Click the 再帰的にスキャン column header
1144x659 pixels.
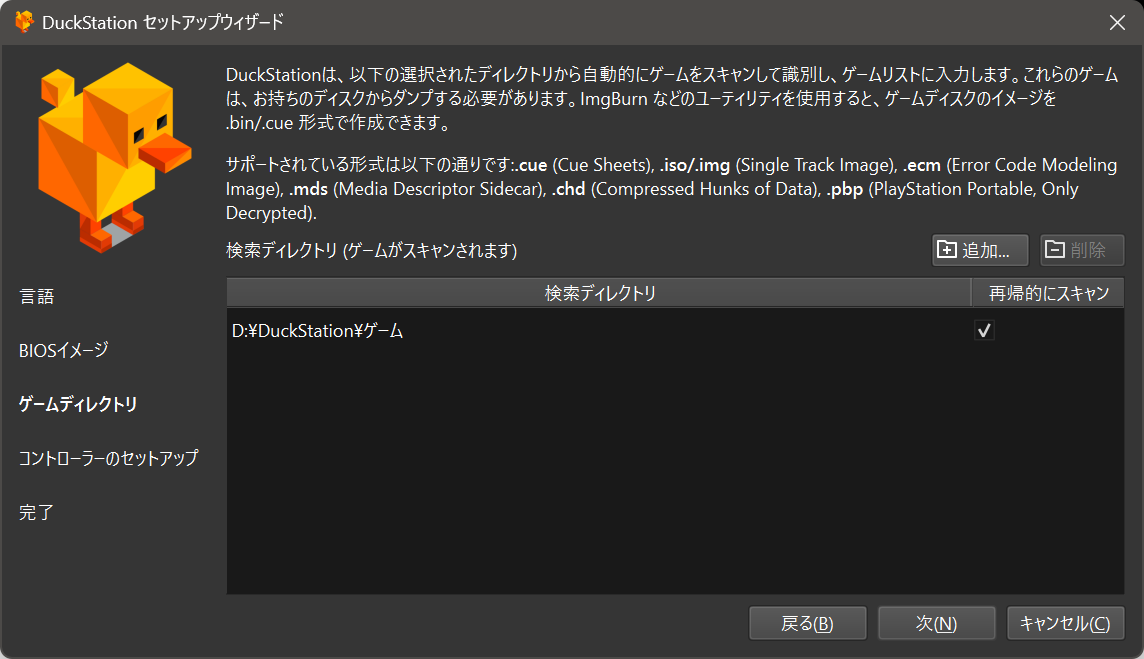[x=1048, y=293]
